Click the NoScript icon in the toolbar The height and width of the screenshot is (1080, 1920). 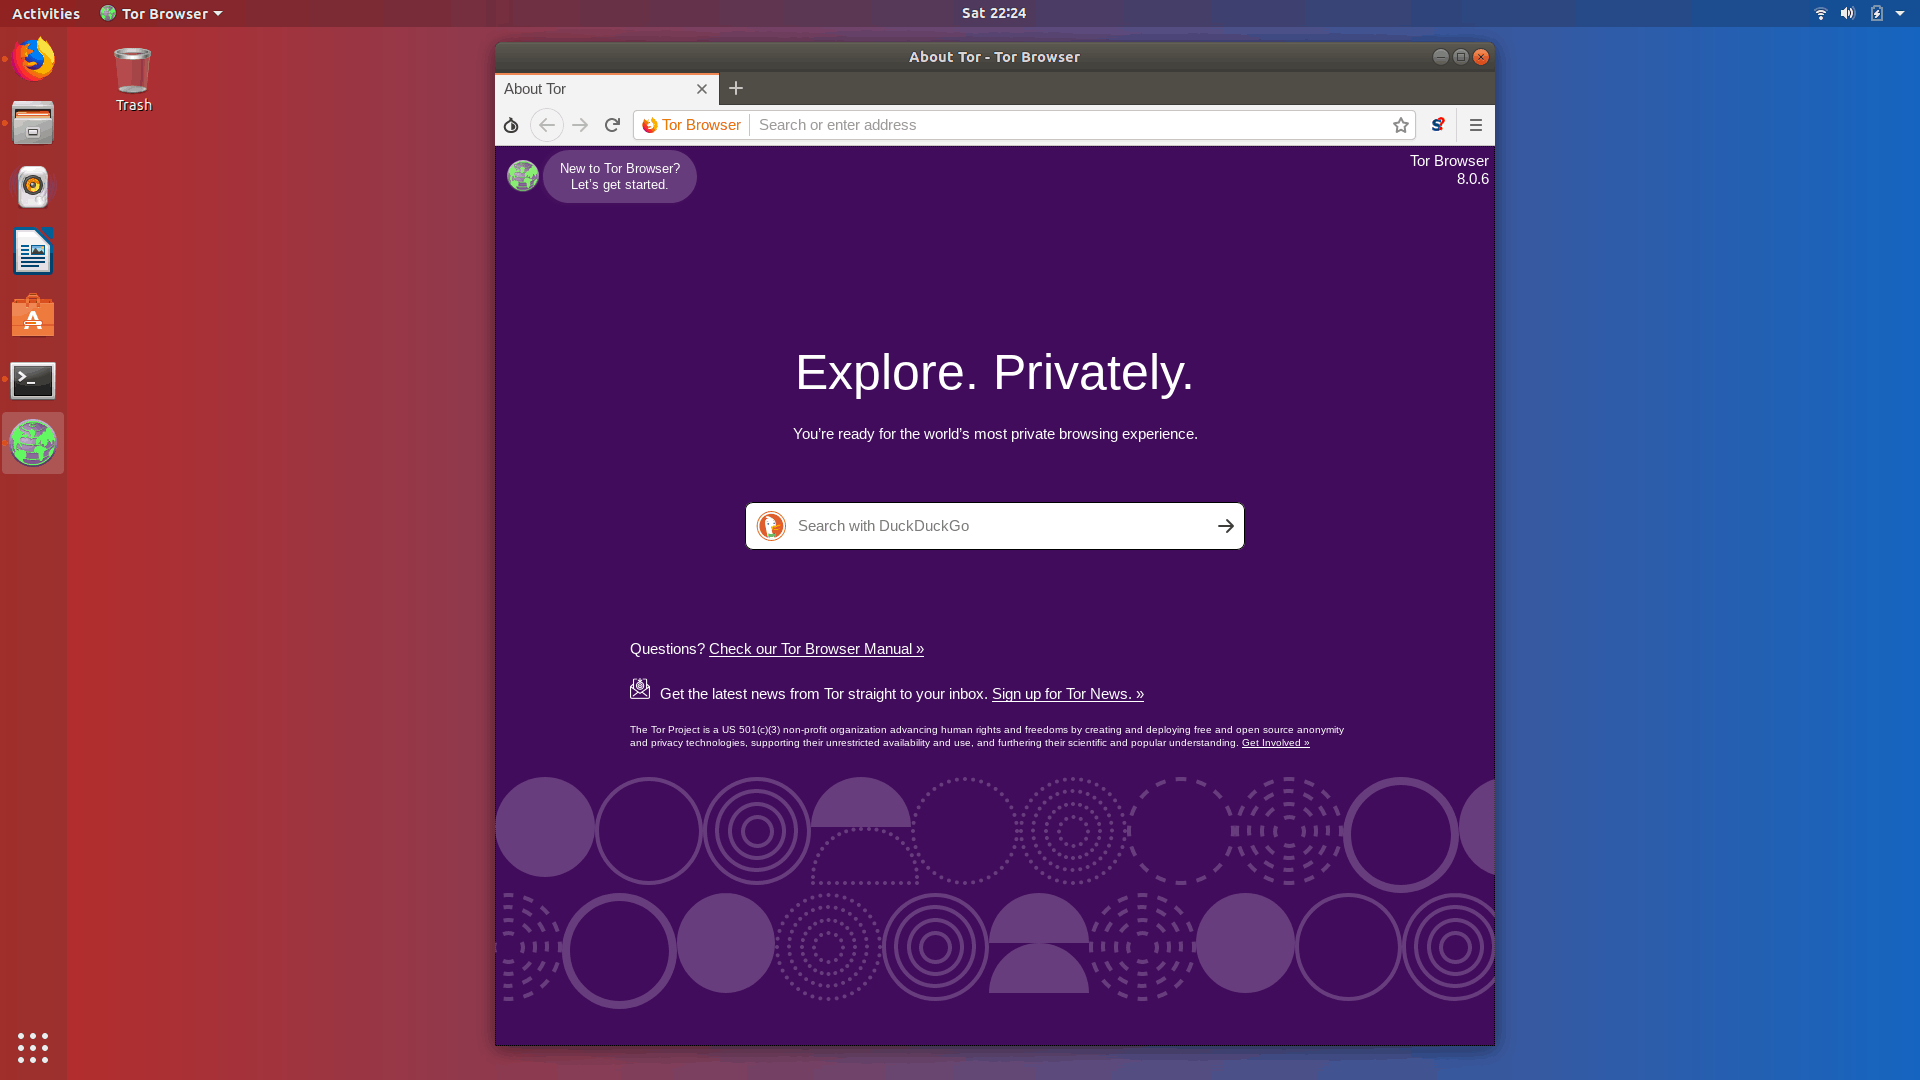1437,125
